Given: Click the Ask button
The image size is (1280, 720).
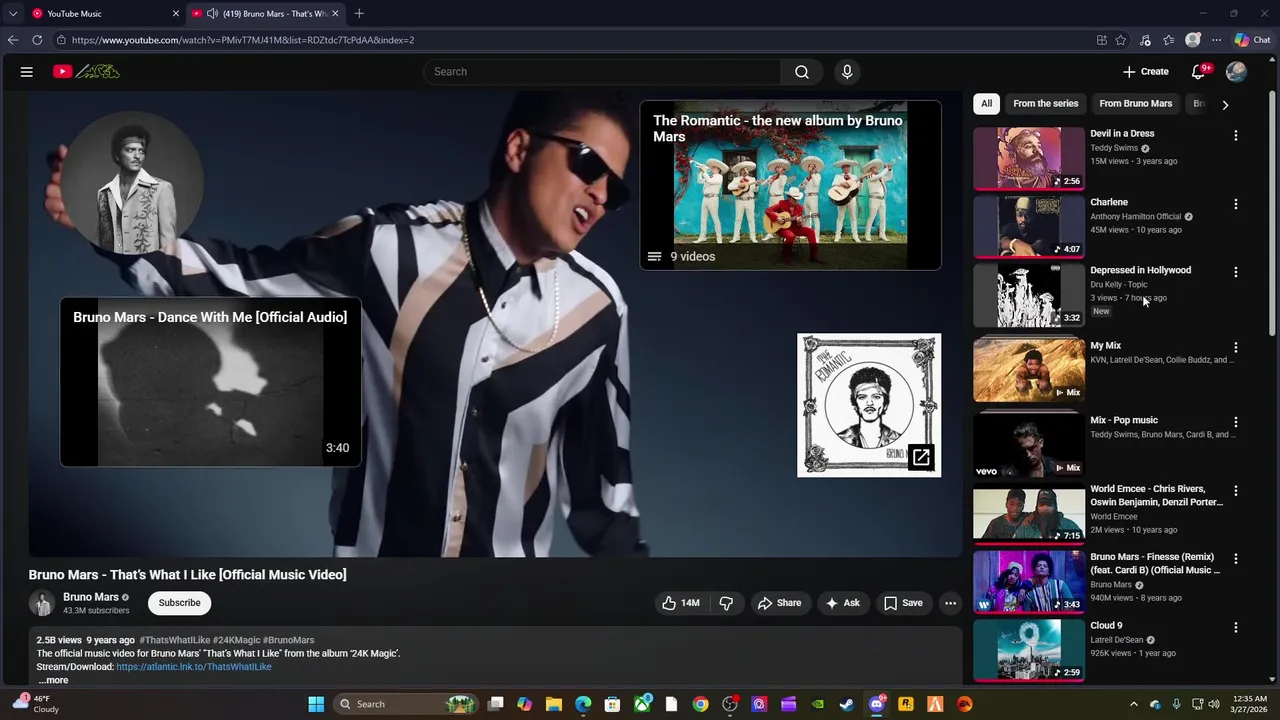Looking at the screenshot, I should click(842, 603).
